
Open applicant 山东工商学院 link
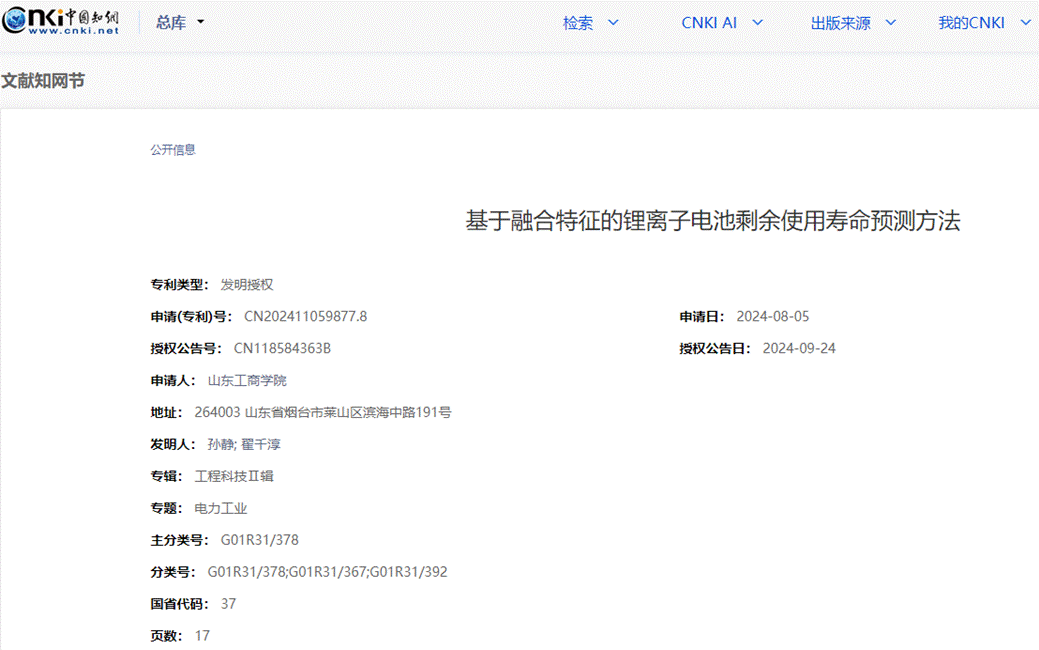pyautogui.click(x=247, y=381)
